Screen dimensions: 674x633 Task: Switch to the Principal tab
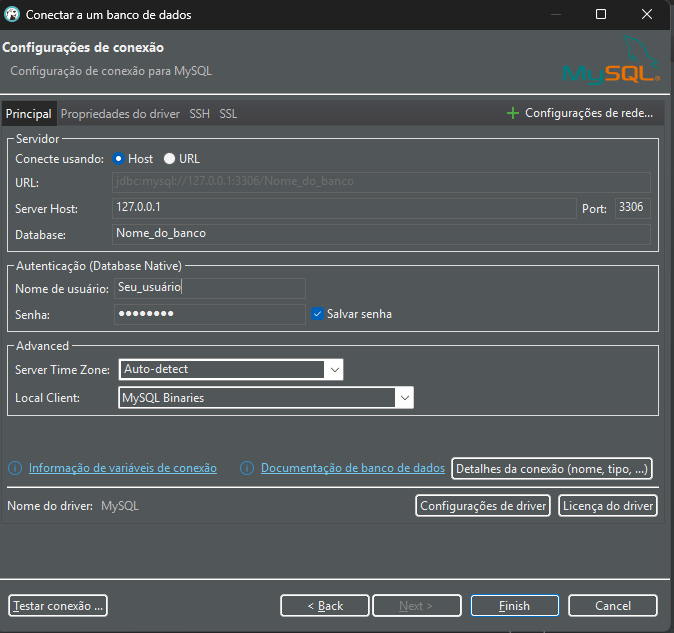coord(29,114)
